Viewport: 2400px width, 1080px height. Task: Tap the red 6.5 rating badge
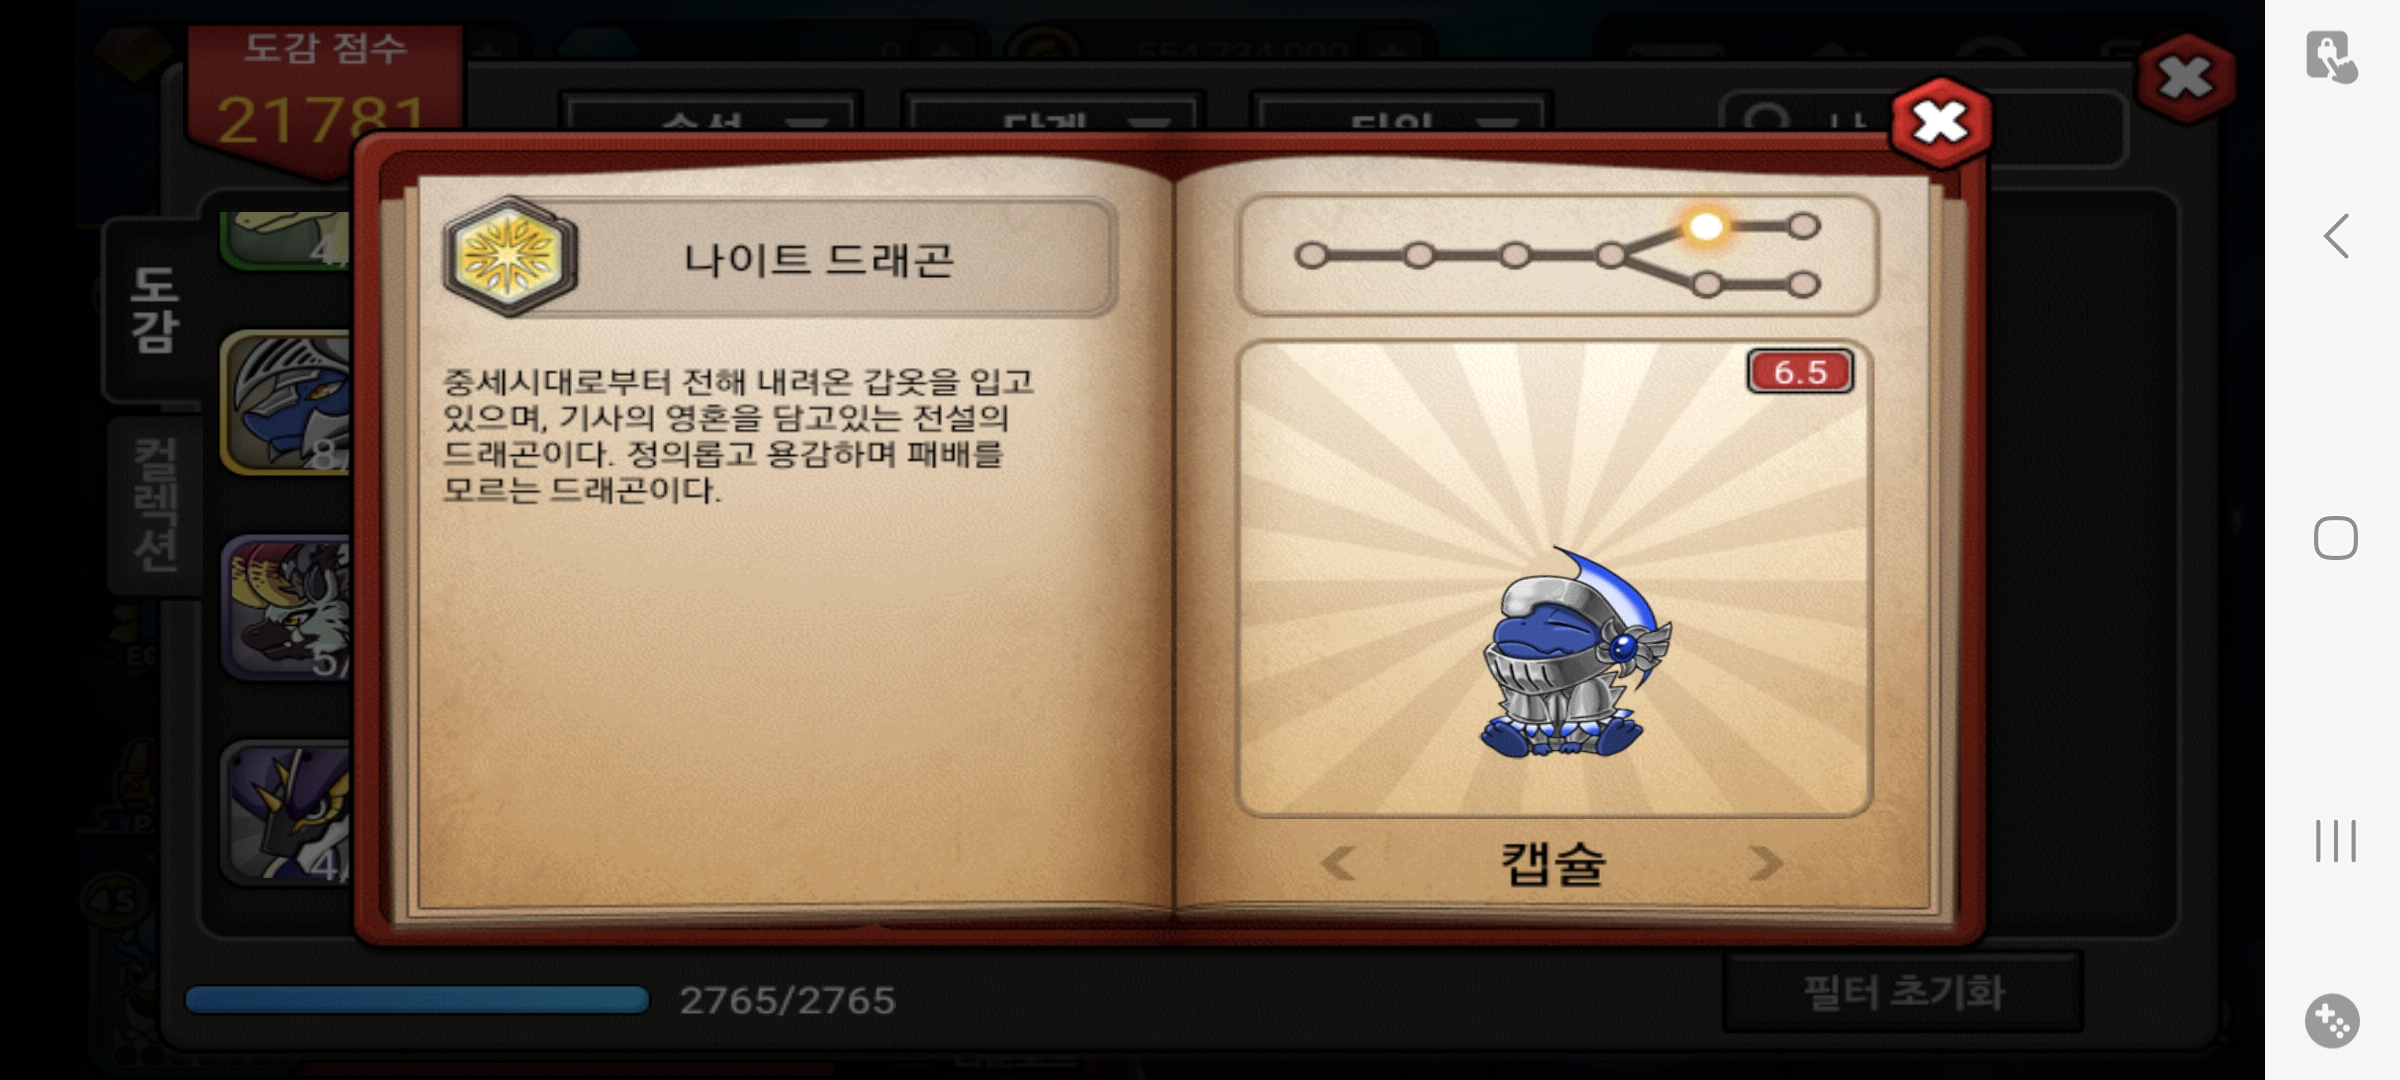(1800, 372)
